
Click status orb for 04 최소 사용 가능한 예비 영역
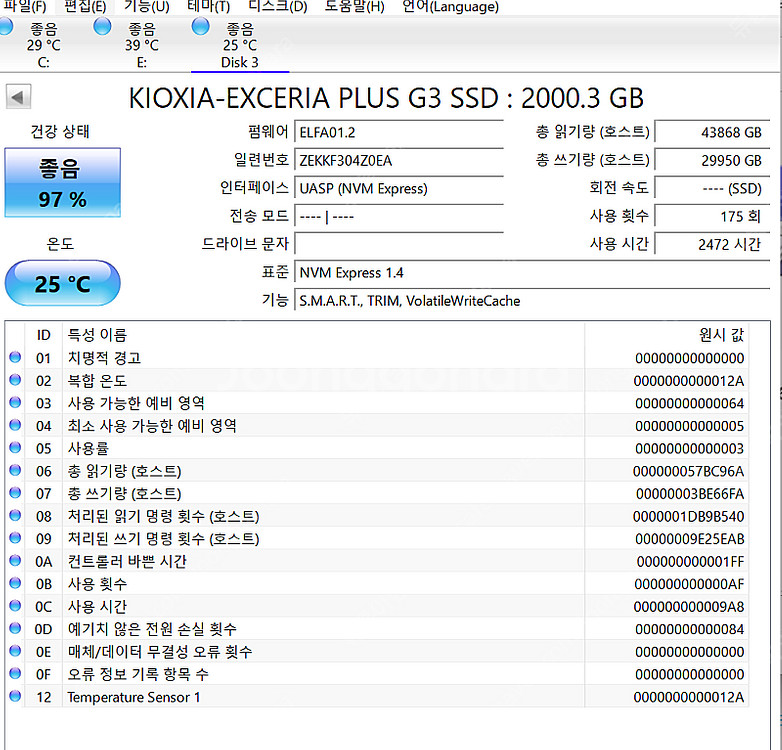15,425
